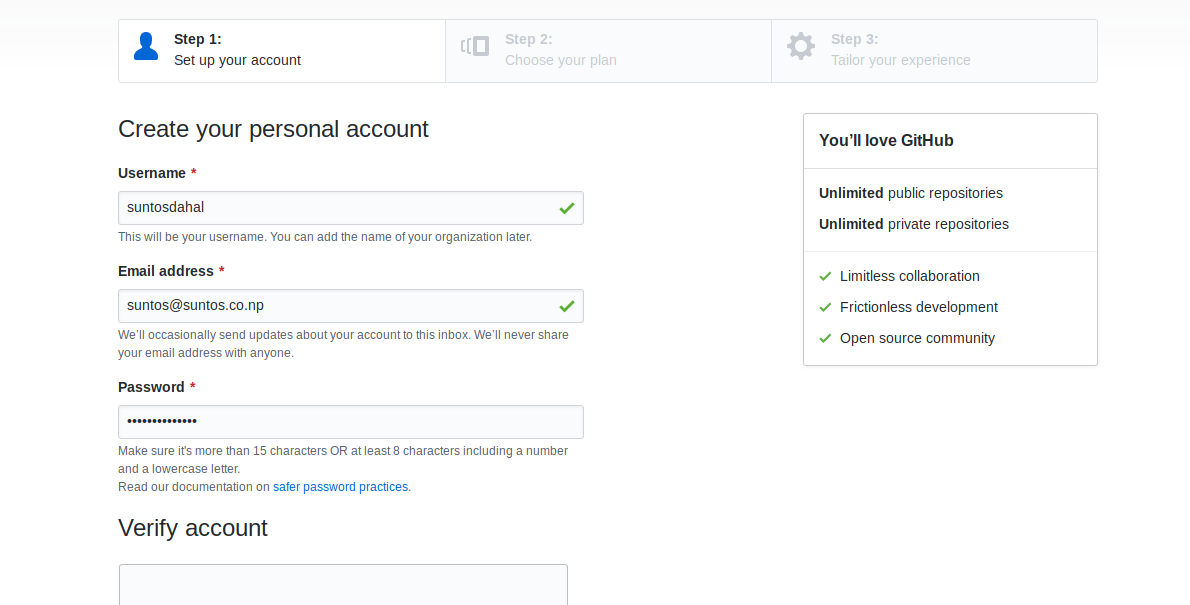The image size is (1190, 605).
Task: Click the Password label
Action: coord(151,387)
